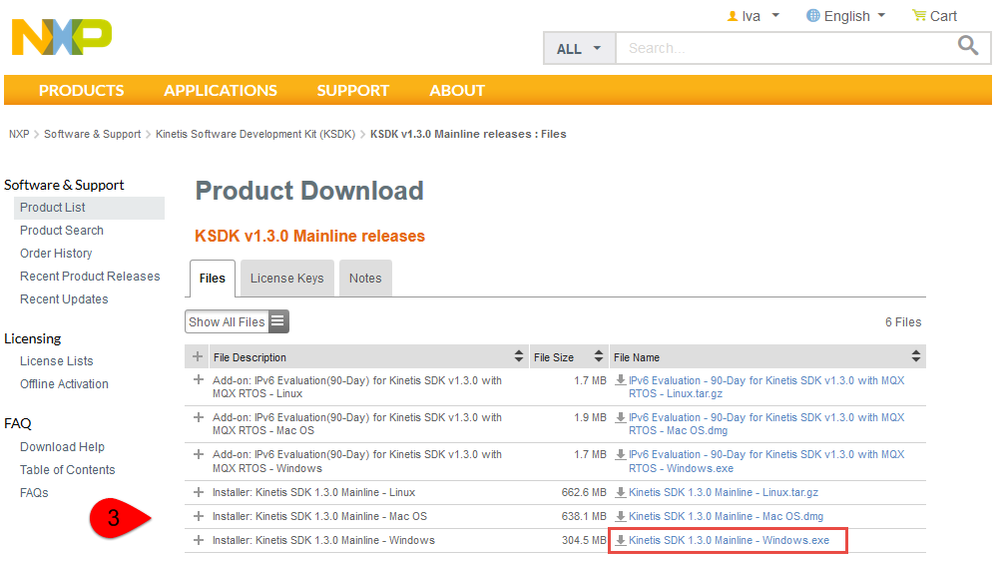This screenshot has height=576, width=999.
Task: Expand all rows with header plus sign
Action: coord(198,356)
